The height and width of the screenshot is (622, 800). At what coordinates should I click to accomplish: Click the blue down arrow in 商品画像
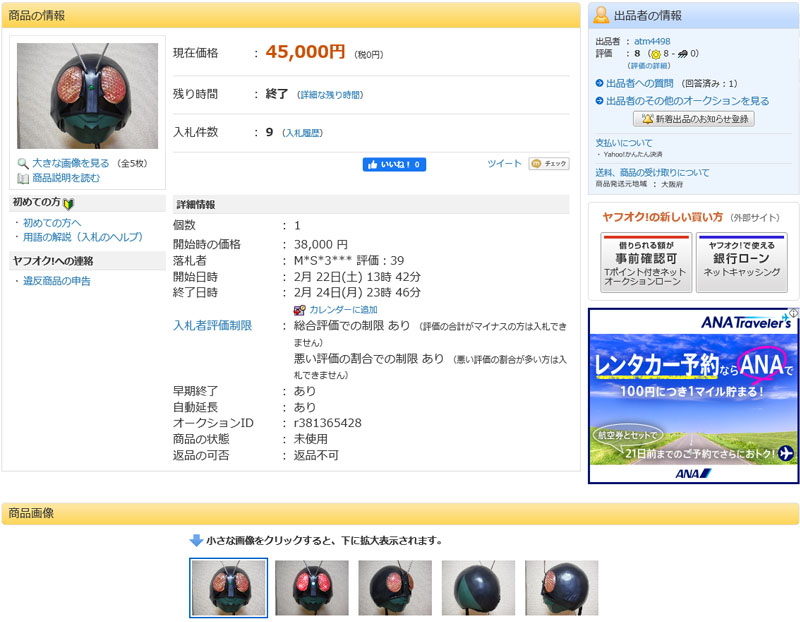(196, 540)
